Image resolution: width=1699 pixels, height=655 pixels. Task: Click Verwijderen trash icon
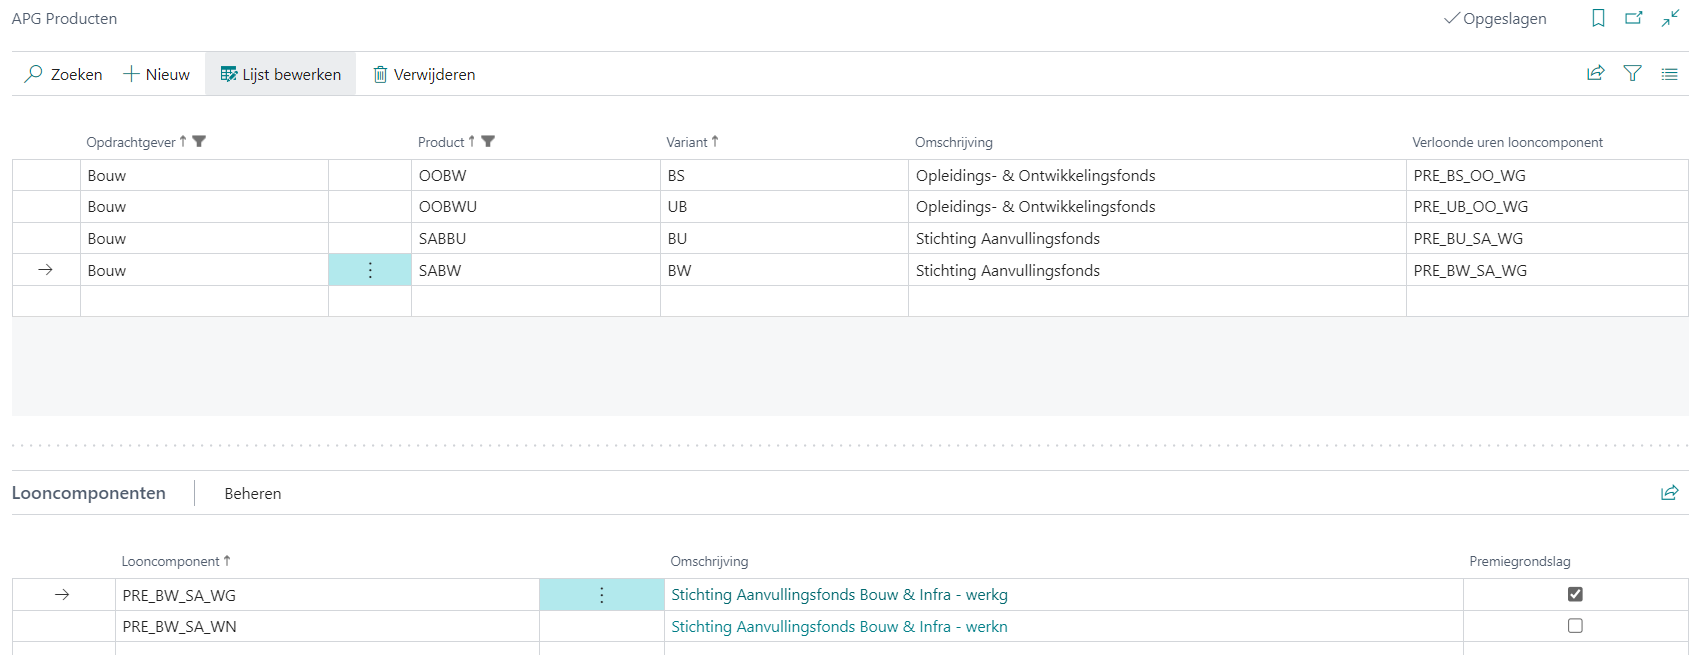pyautogui.click(x=380, y=75)
